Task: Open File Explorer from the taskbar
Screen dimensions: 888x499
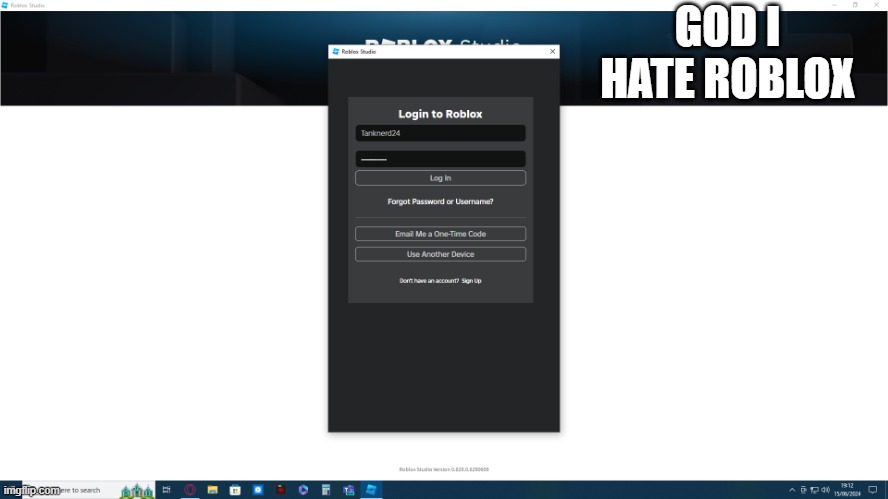Action: click(212, 490)
